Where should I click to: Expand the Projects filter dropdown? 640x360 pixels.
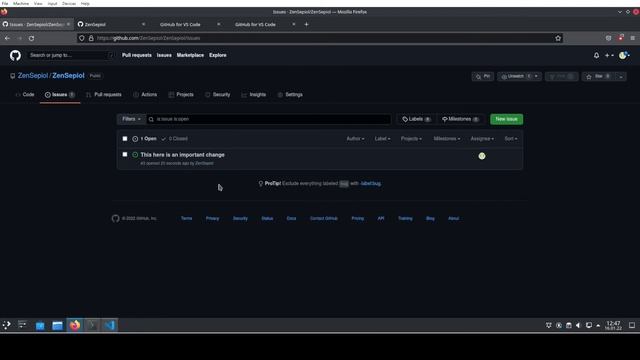click(411, 139)
